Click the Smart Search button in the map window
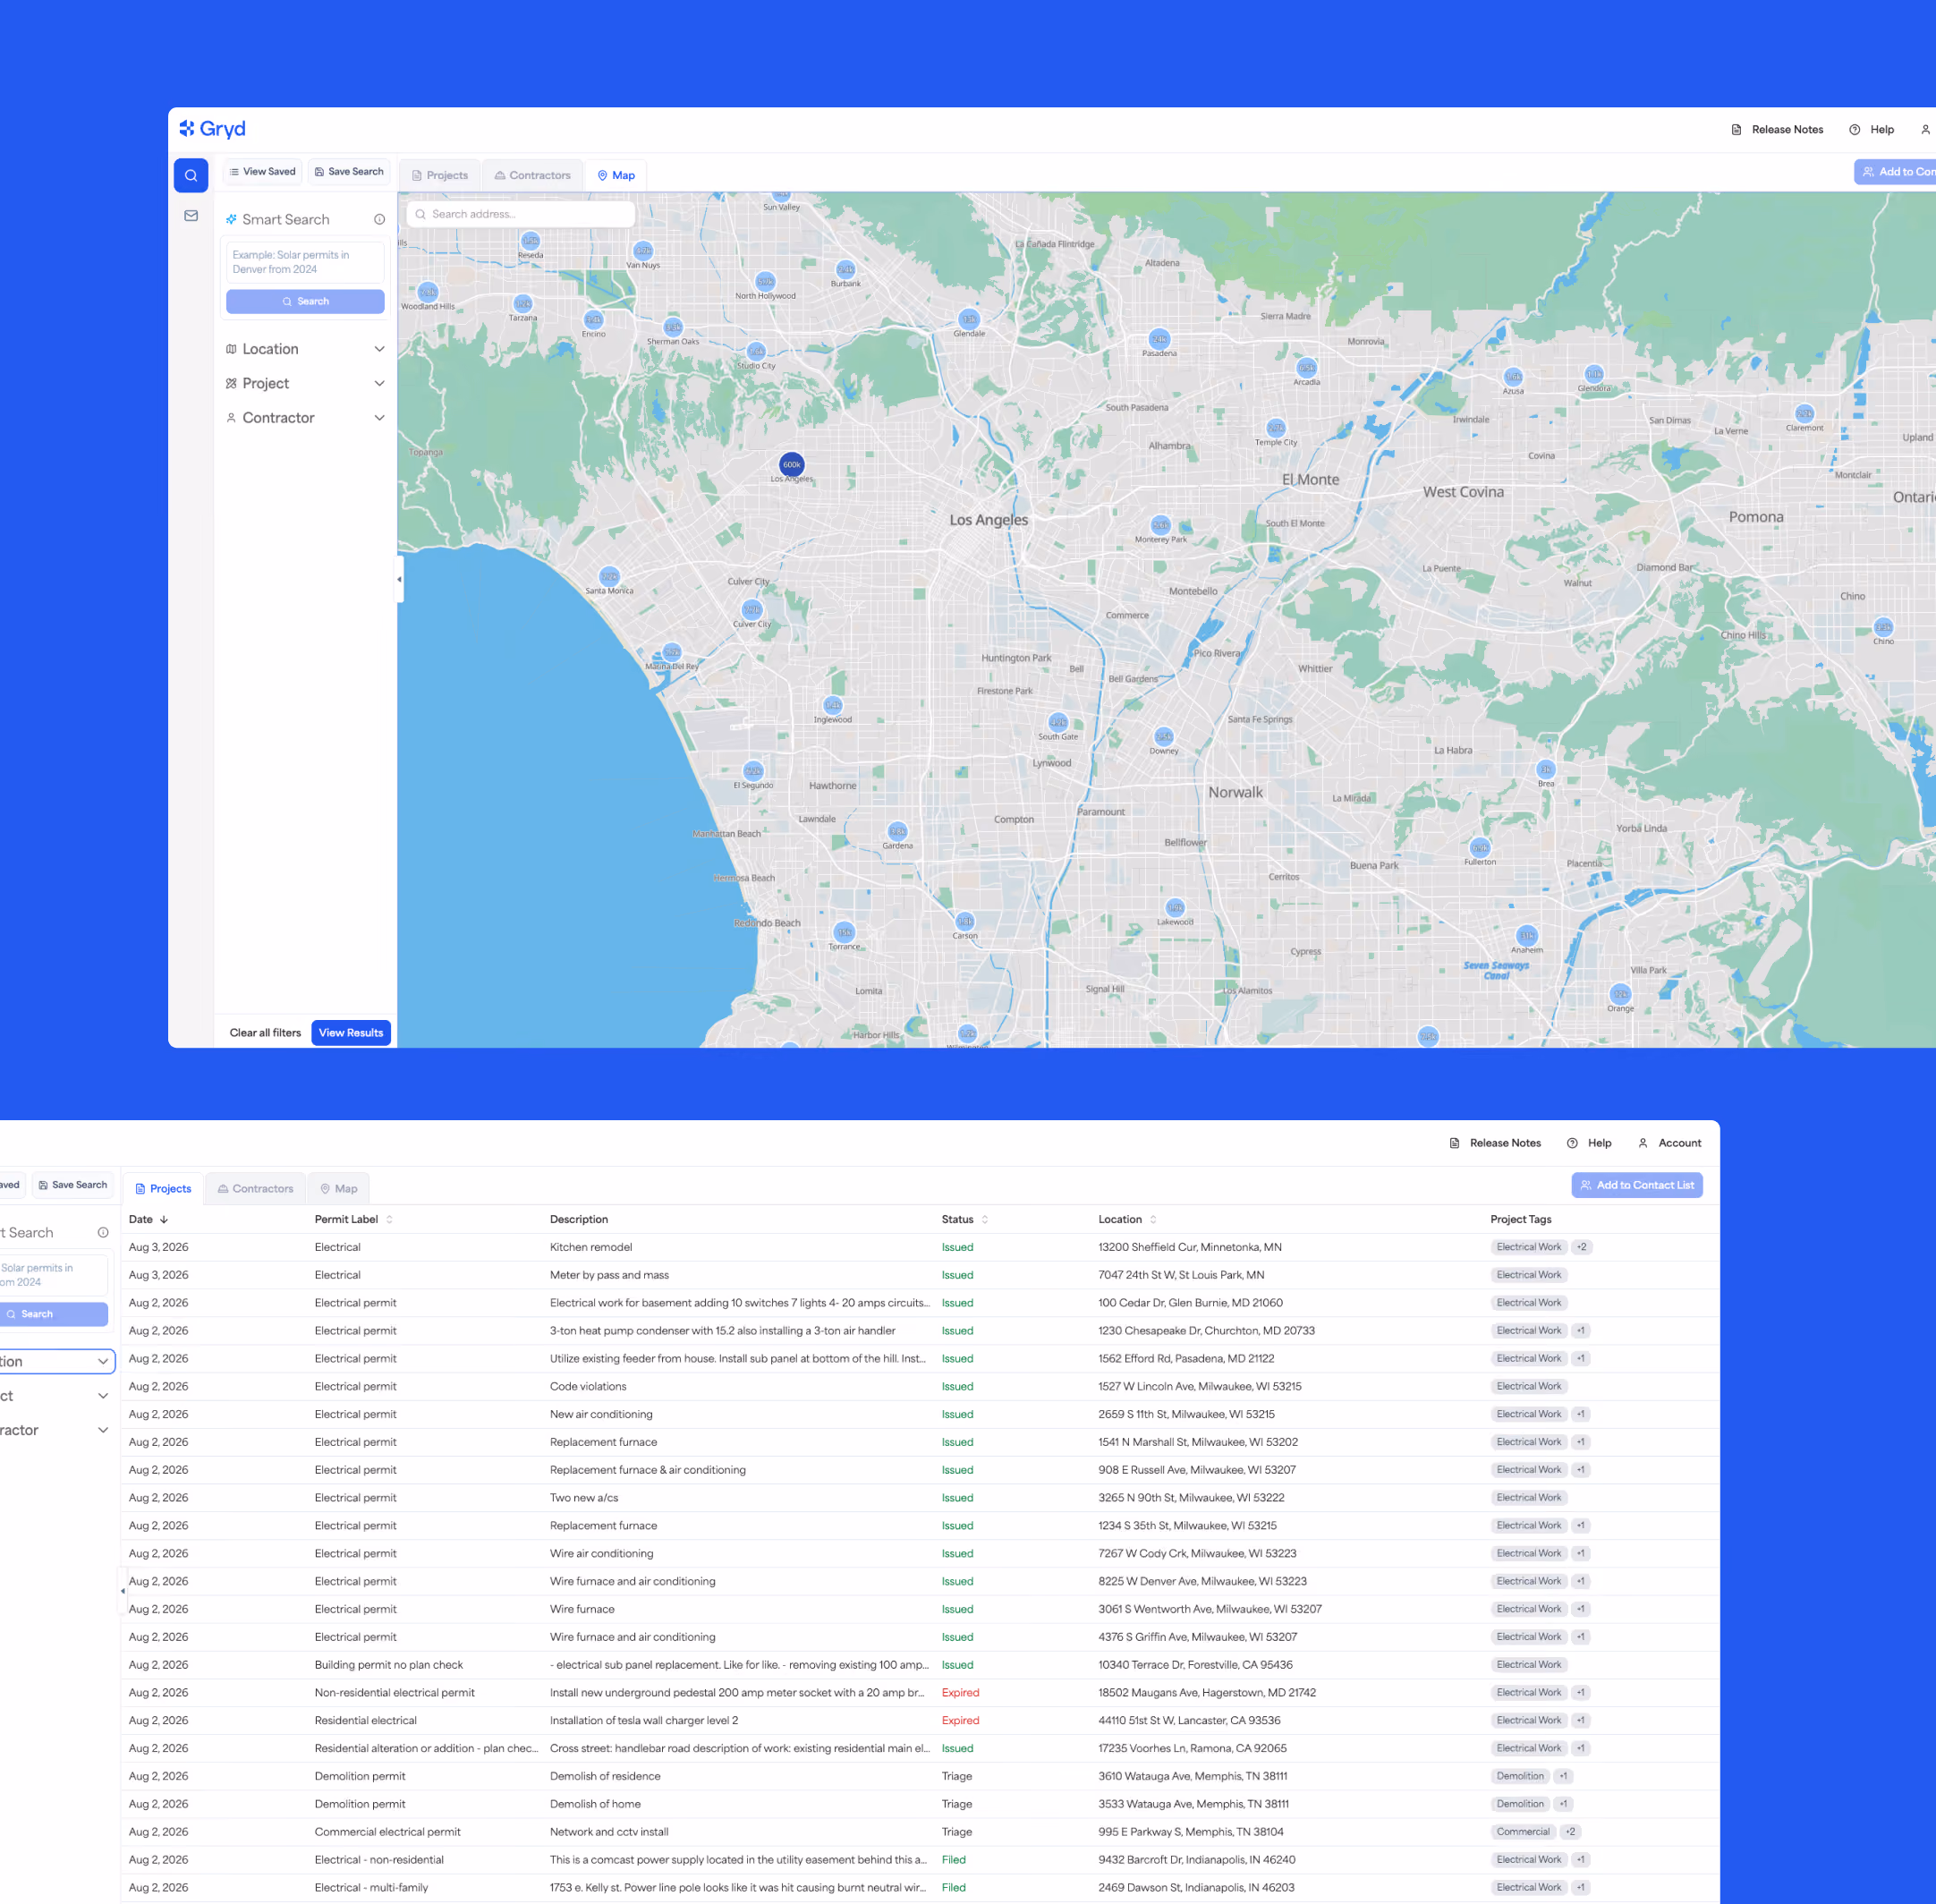 (x=305, y=301)
